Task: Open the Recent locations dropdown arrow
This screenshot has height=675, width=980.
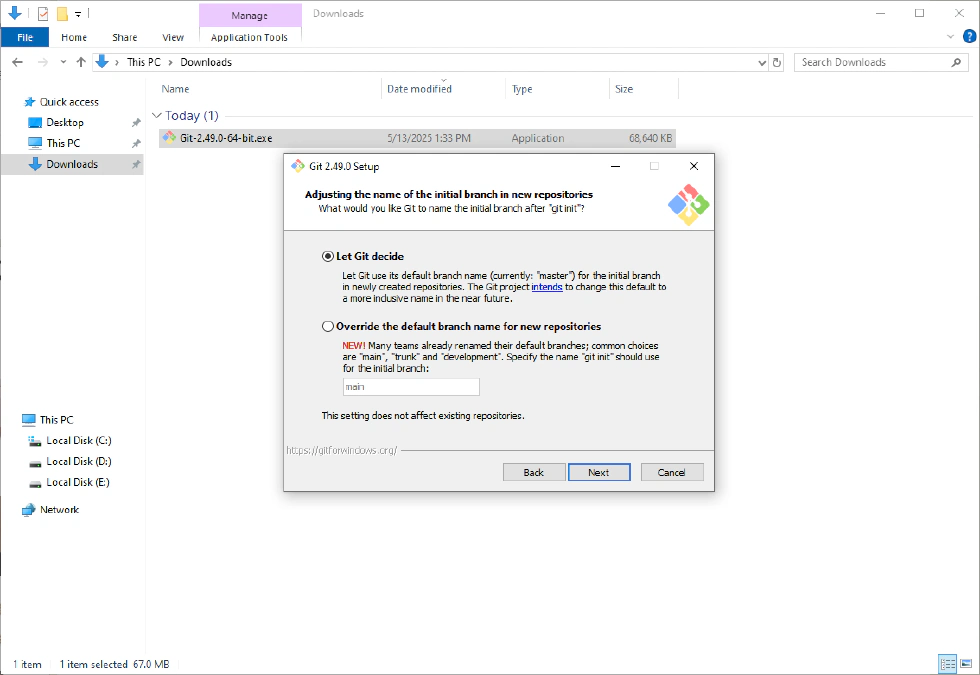Action: (64, 62)
